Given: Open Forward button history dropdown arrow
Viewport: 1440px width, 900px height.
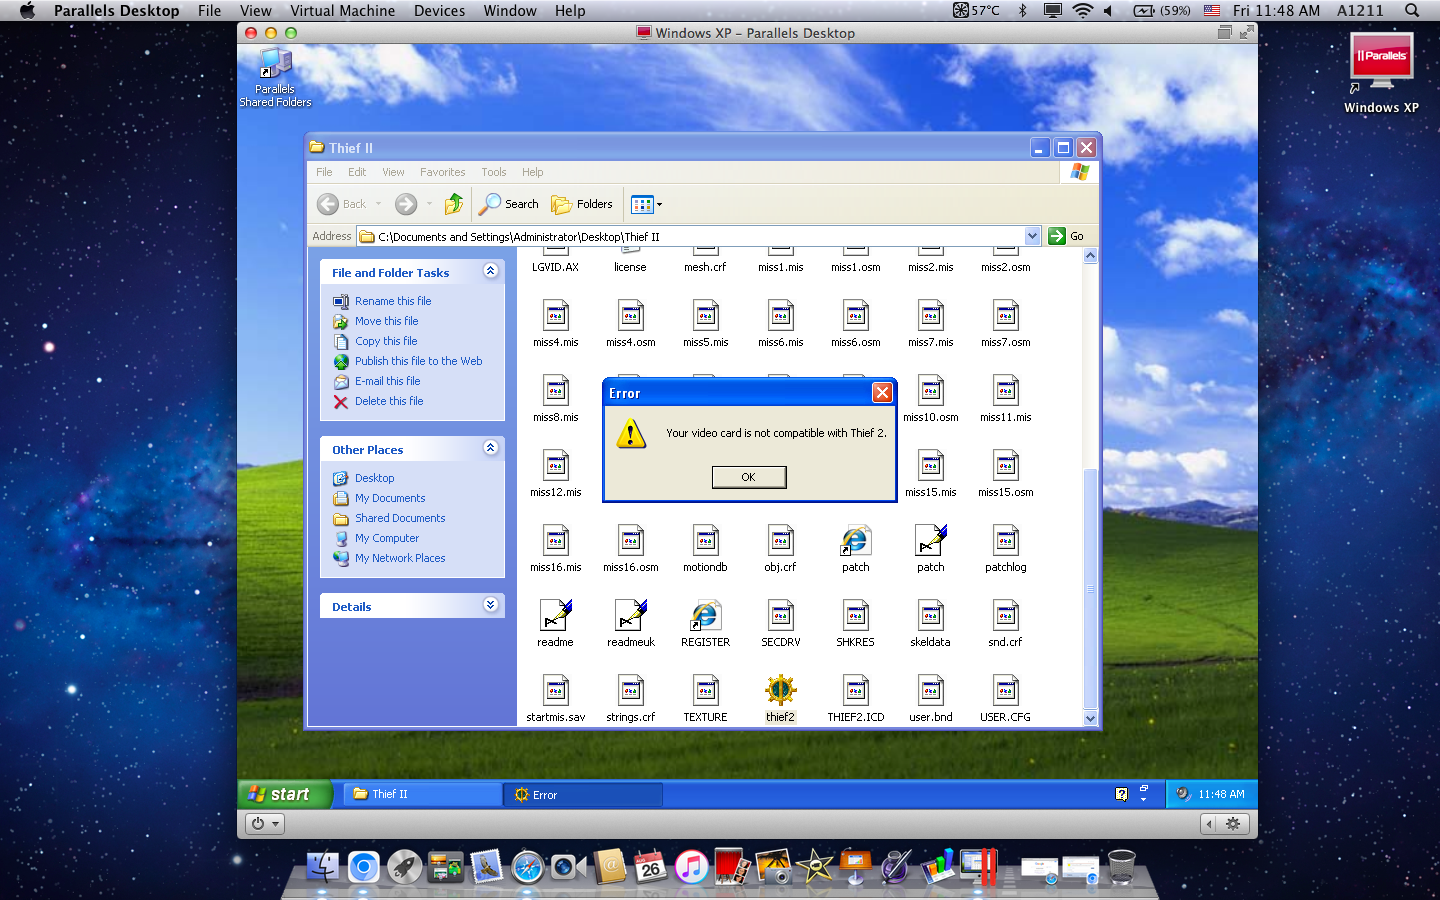Looking at the screenshot, I should click(x=430, y=204).
